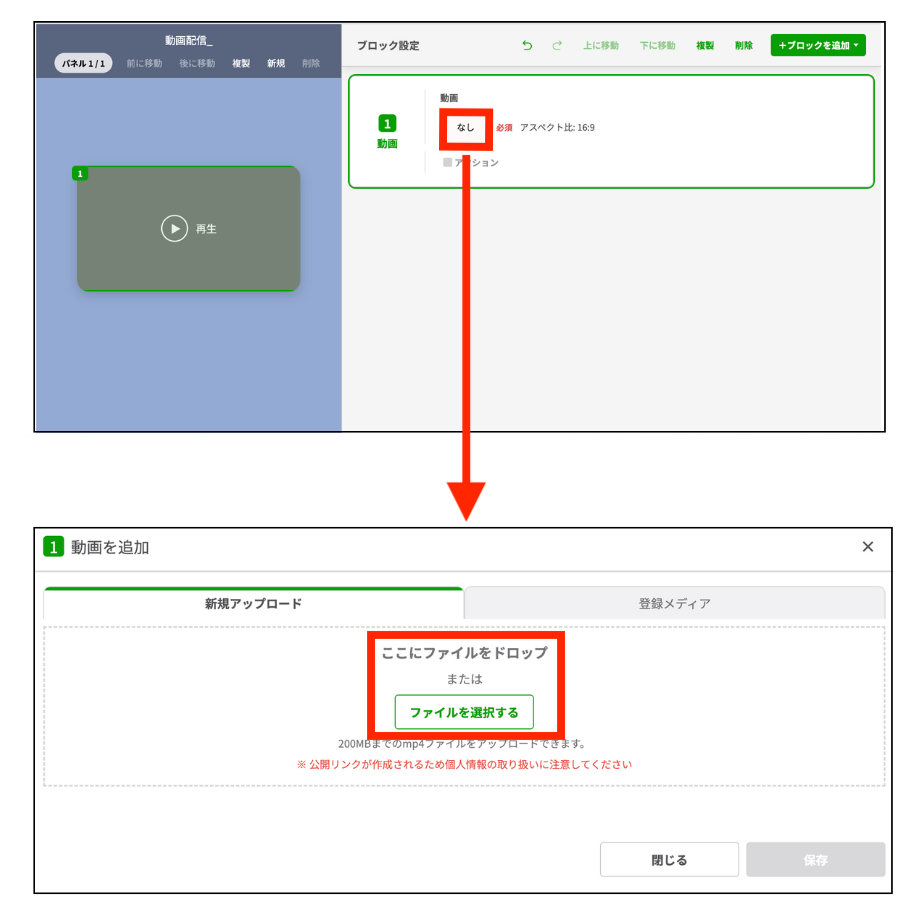Click the なし video selector button
This screenshot has width=924, height=922.
466,128
